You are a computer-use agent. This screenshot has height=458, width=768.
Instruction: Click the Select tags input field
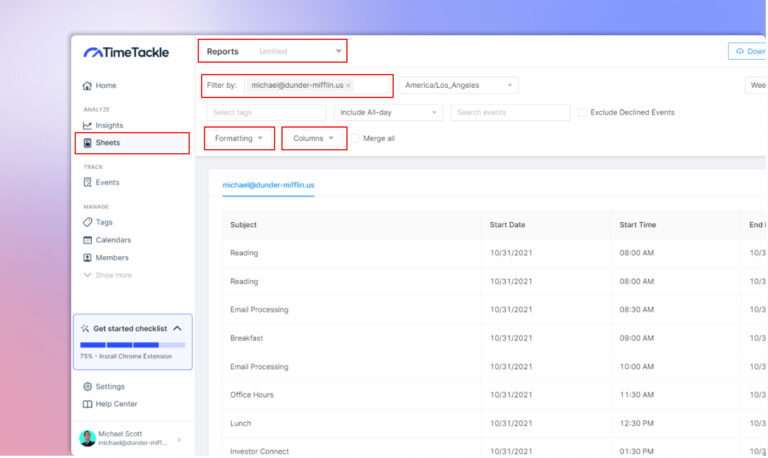coord(266,112)
